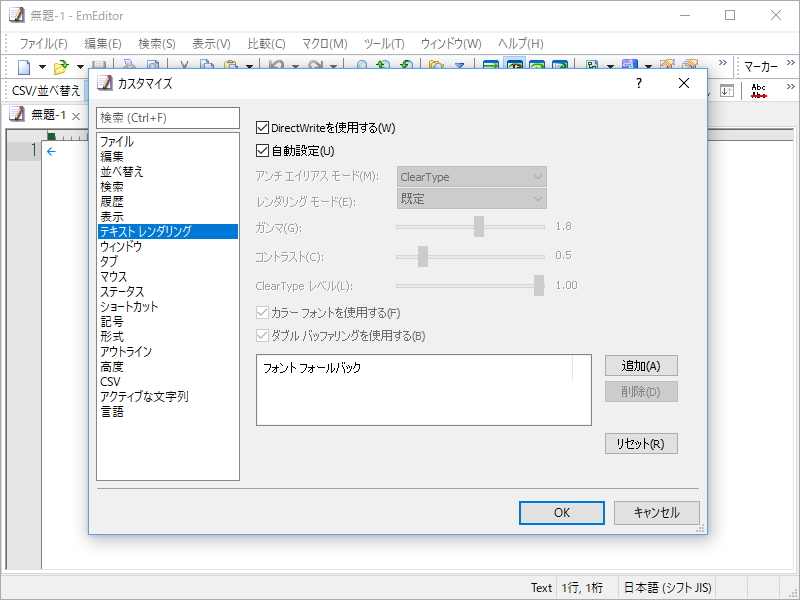Screen dimensions: 800x600
Task: Click the Copy toolbar icon
Action: pyautogui.click(x=207, y=65)
